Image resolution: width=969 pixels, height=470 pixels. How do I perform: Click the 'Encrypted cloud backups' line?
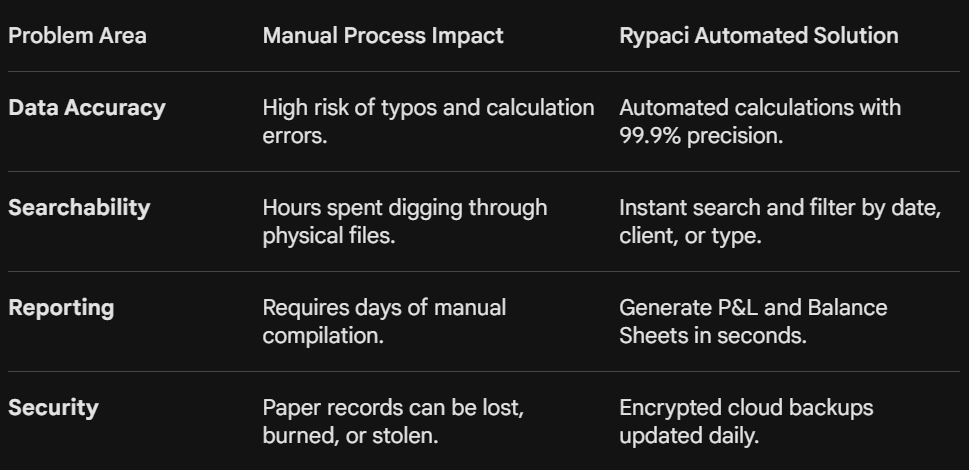pyautogui.click(x=746, y=408)
